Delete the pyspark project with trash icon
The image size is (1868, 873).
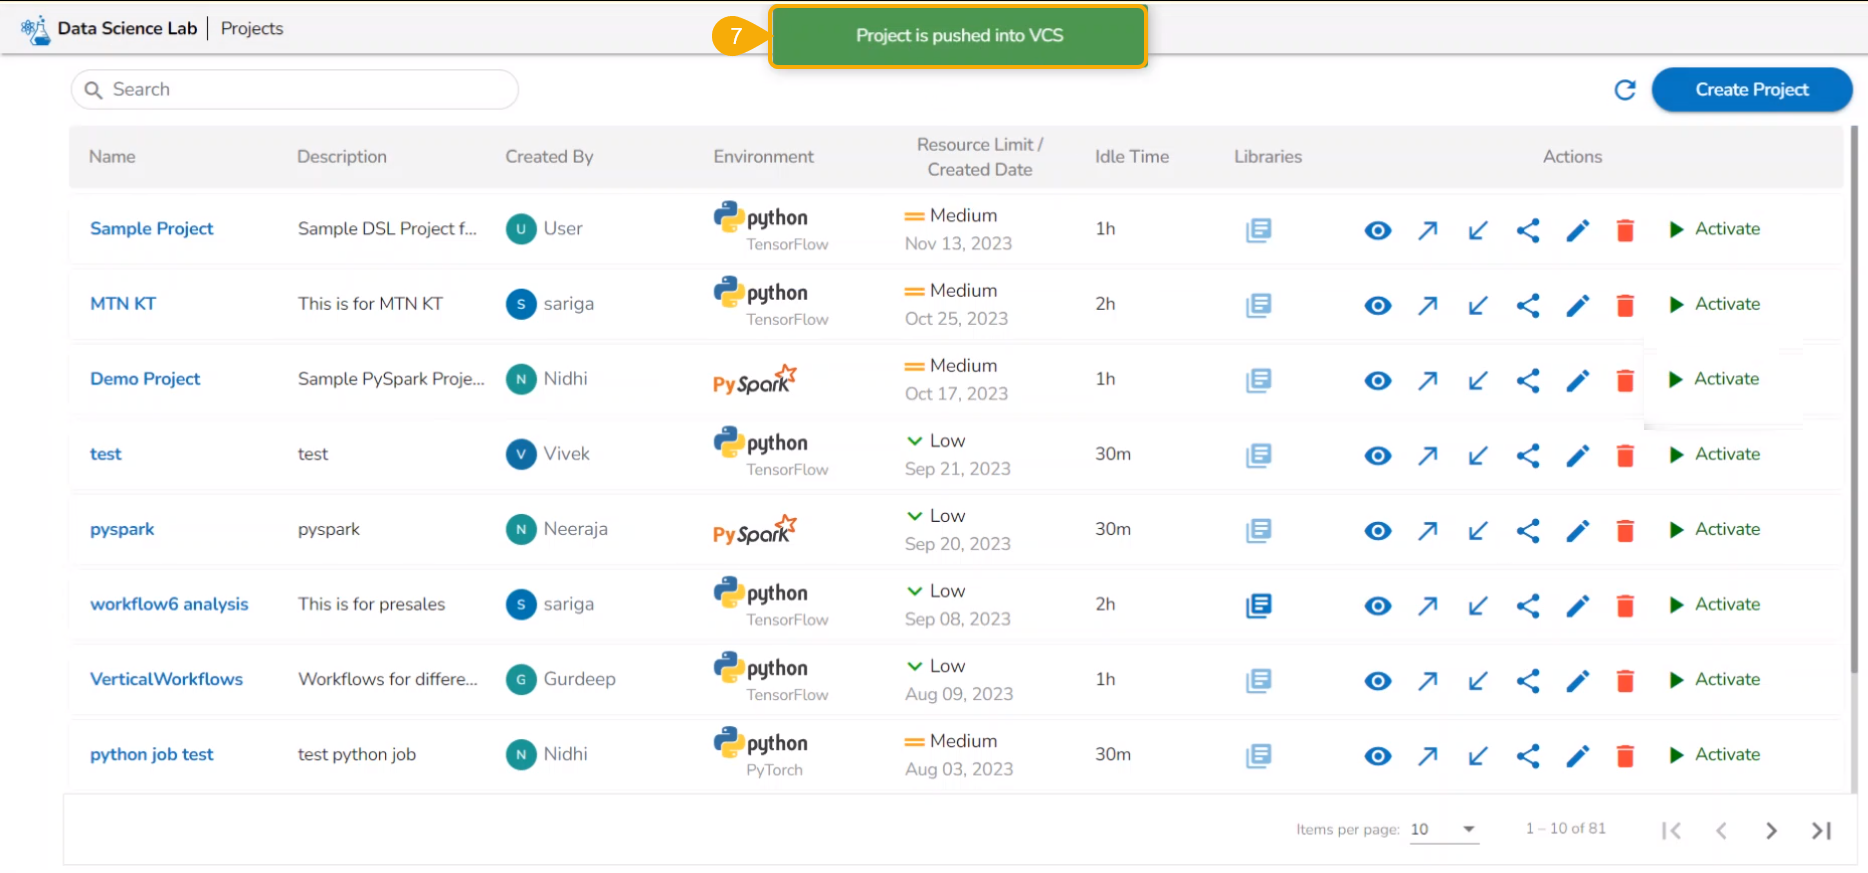pyautogui.click(x=1625, y=530)
